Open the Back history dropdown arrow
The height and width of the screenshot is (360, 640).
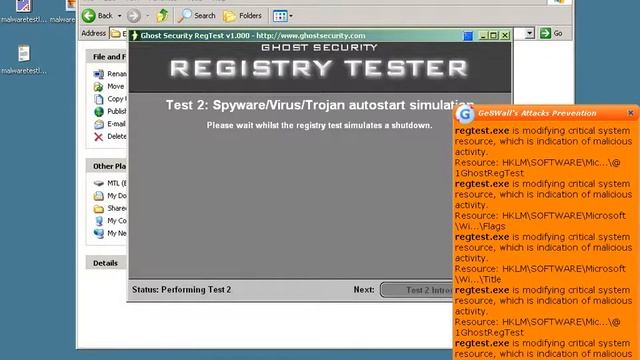coord(120,16)
